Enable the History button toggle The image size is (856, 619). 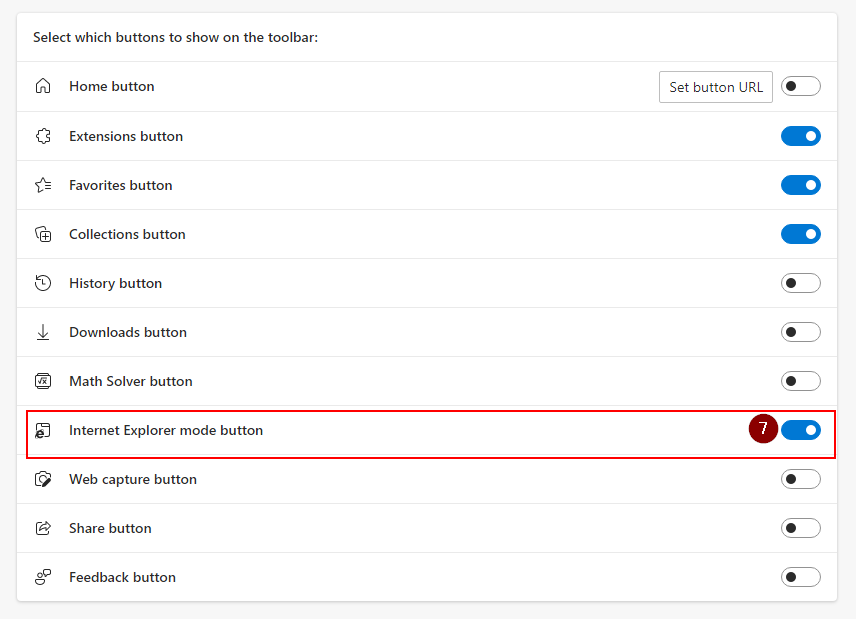tap(800, 283)
